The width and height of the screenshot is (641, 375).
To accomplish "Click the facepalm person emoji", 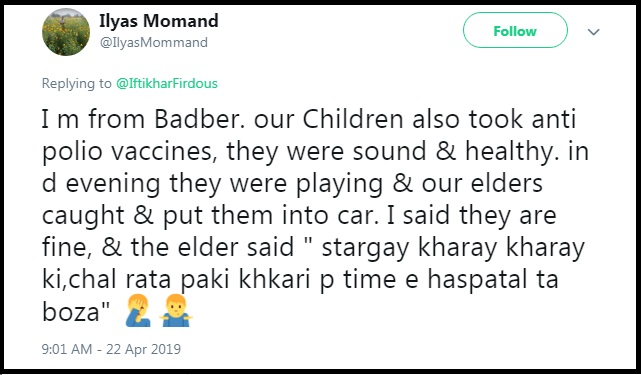I will (139, 311).
